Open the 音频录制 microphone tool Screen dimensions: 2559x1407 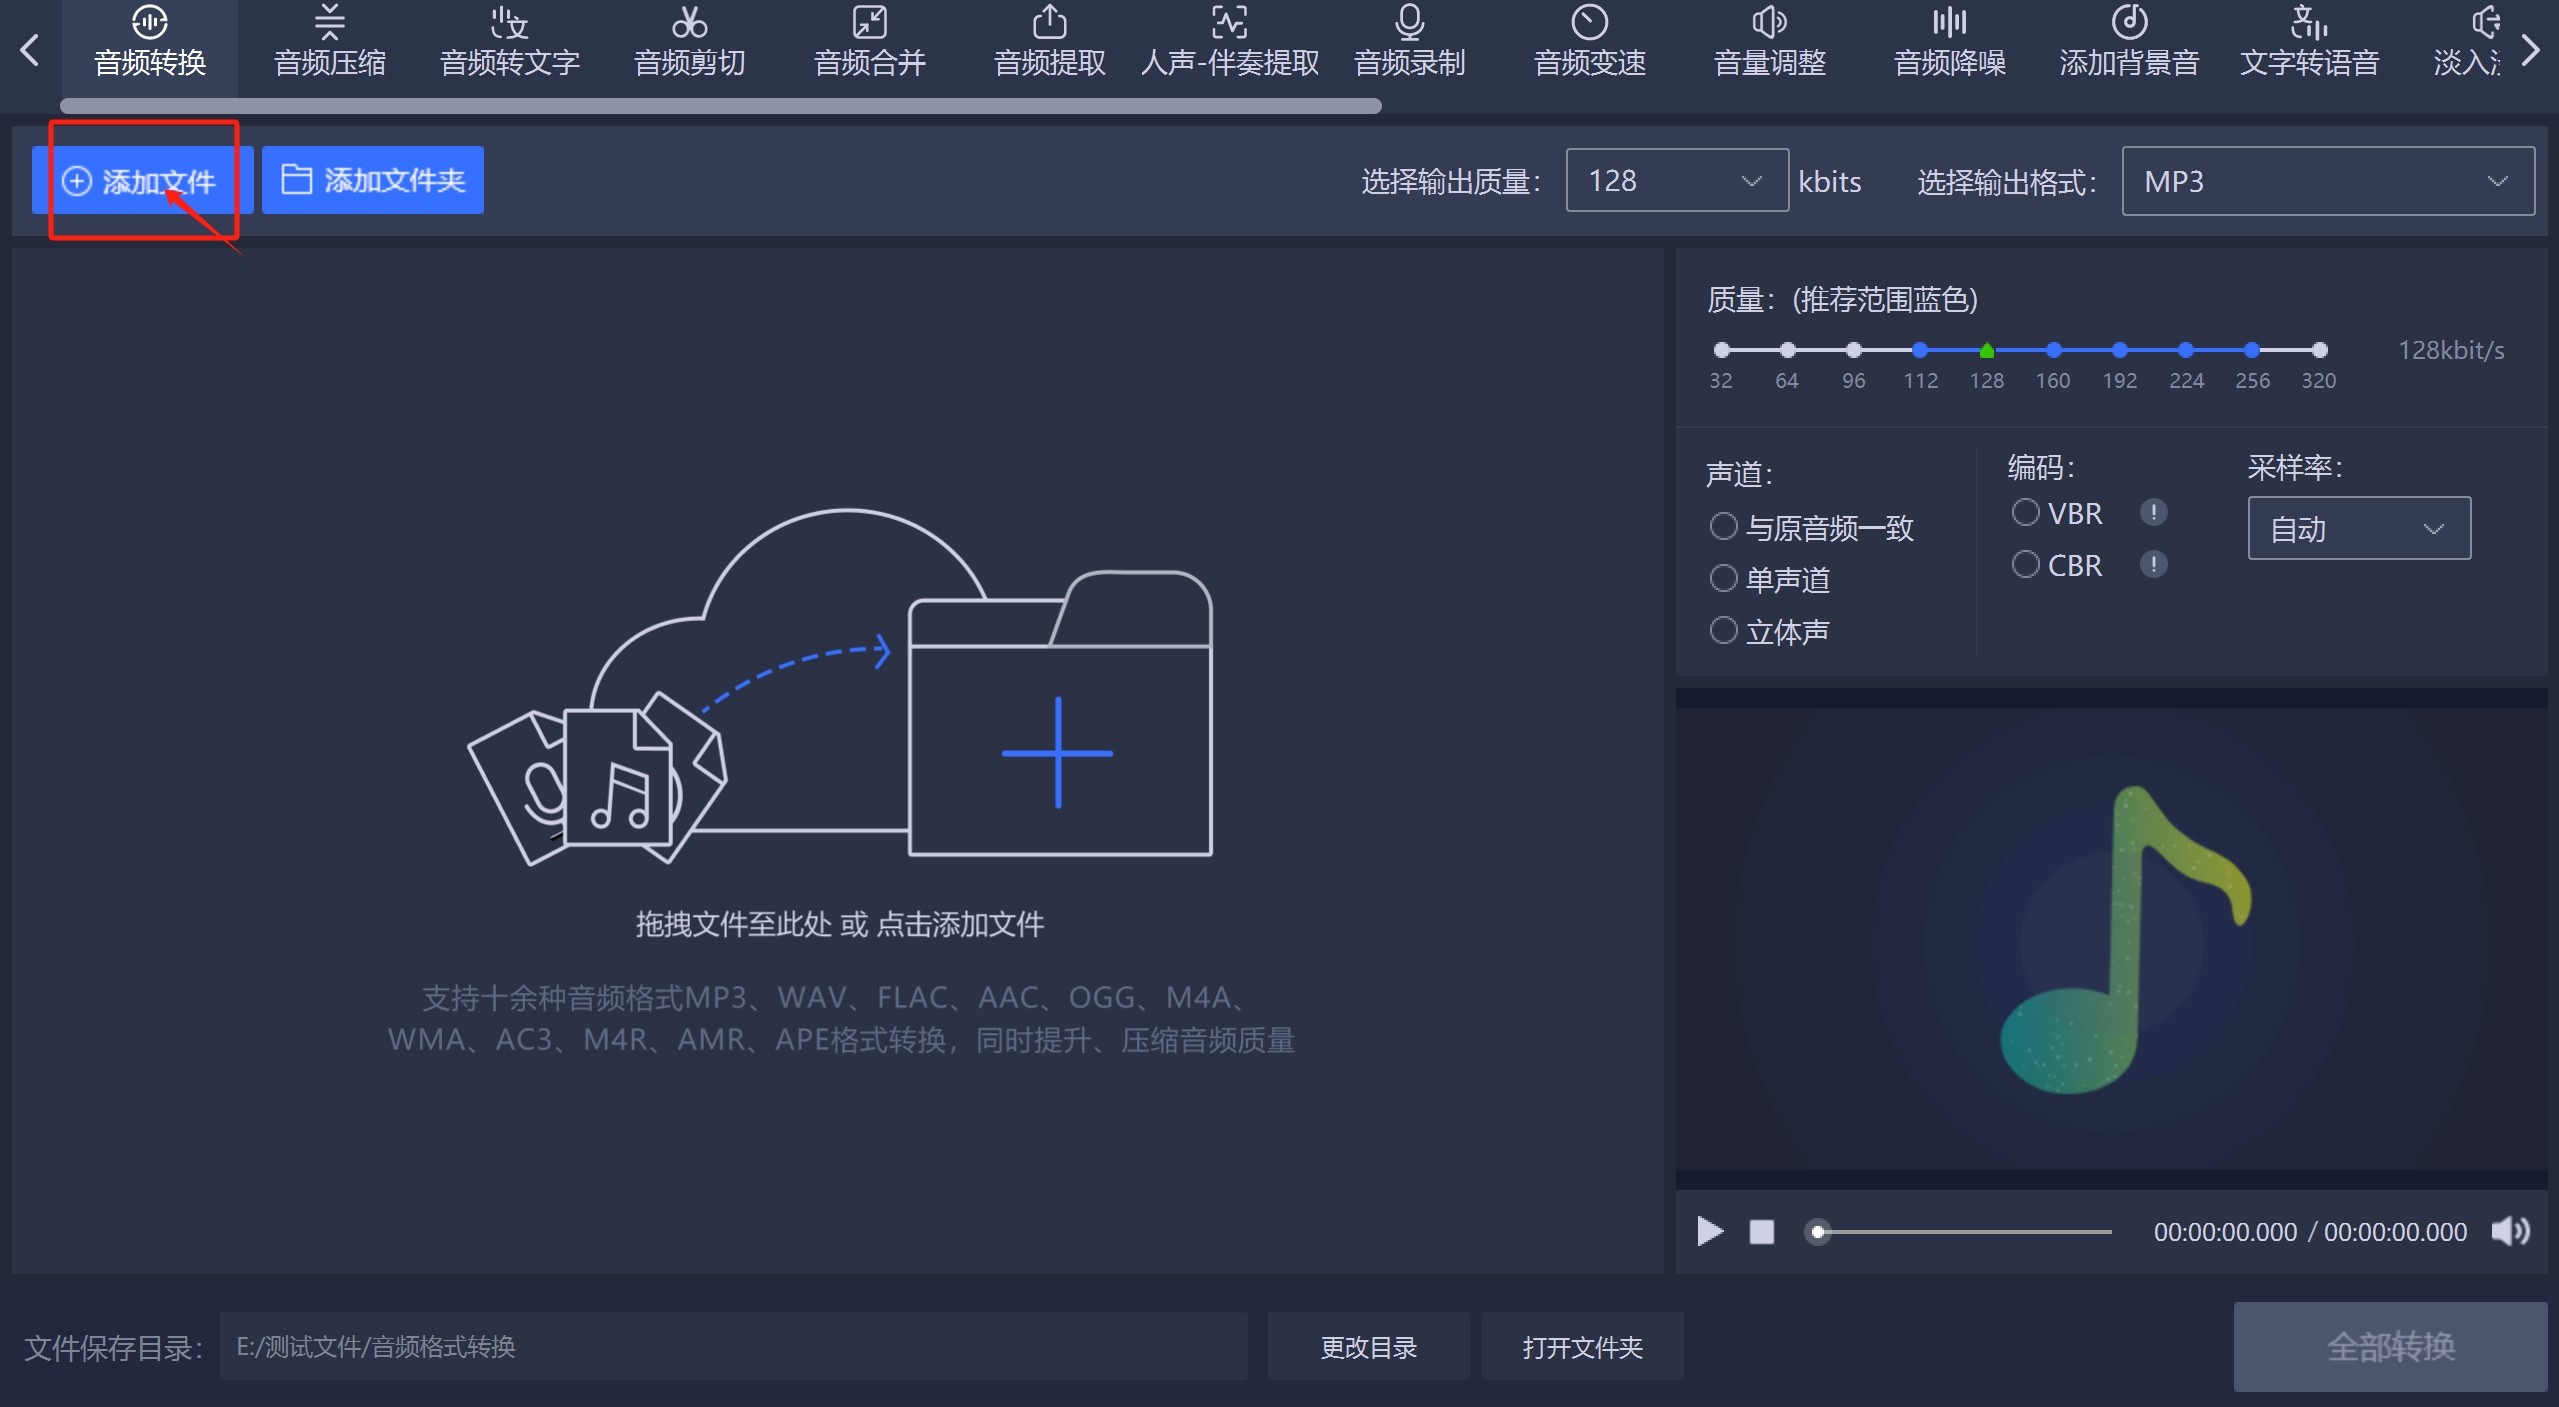1409,41
